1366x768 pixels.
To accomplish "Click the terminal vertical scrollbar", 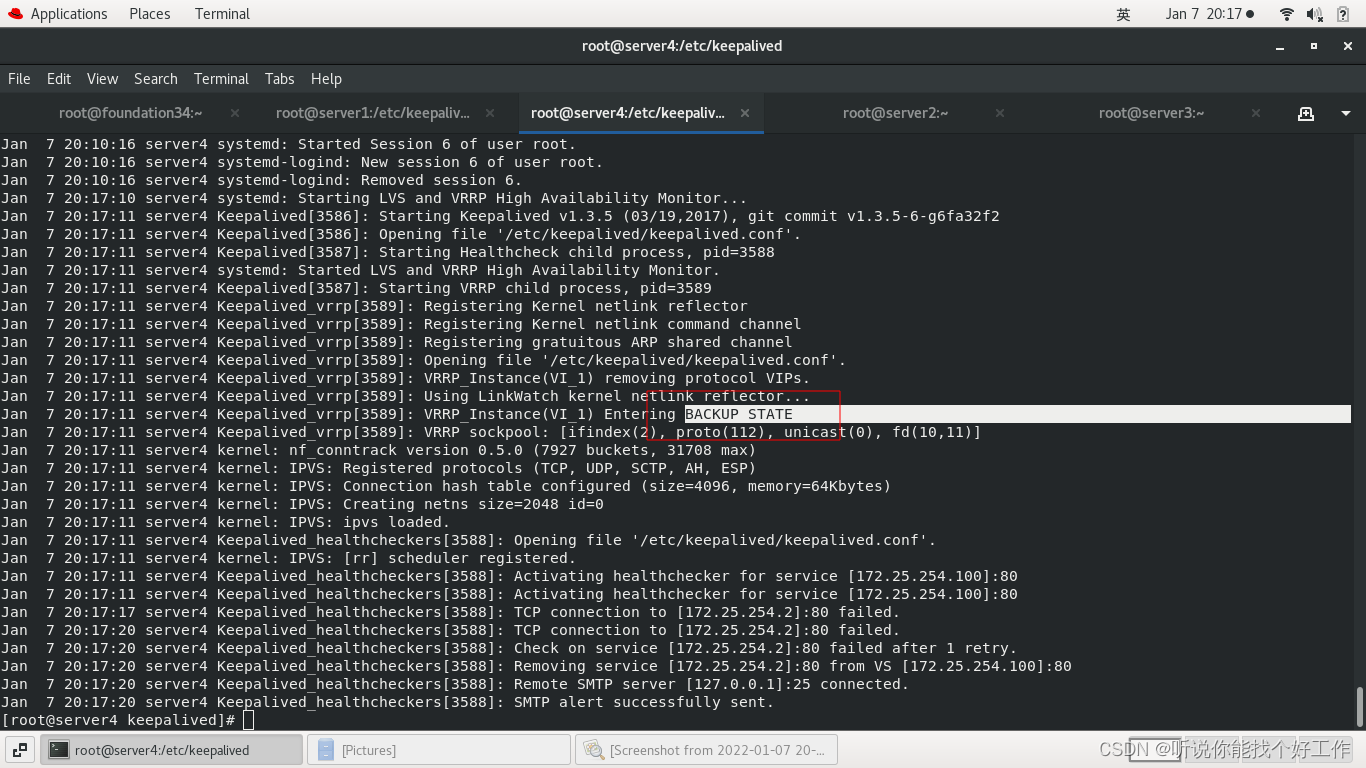I will [1359, 706].
